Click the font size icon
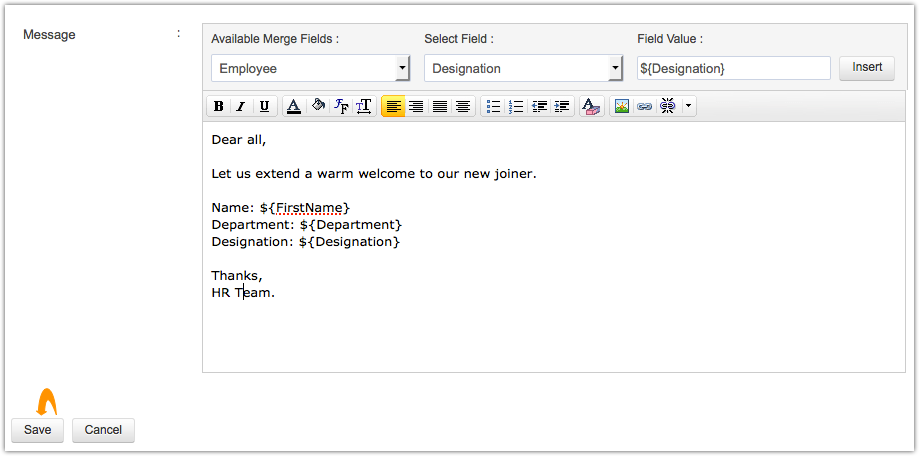Image resolution: width=919 pixels, height=456 pixels. (x=364, y=106)
